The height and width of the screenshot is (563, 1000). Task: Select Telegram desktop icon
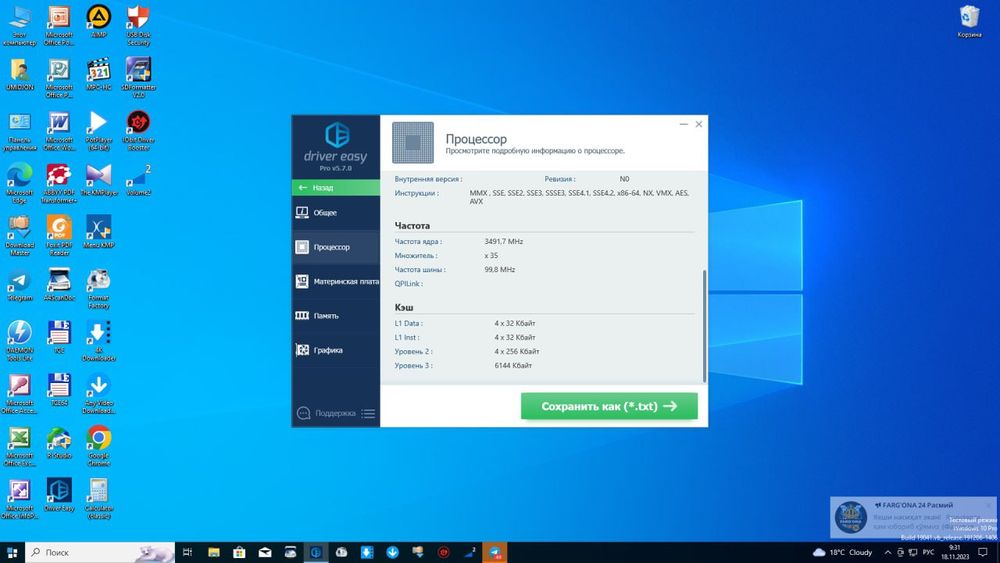click(19, 284)
